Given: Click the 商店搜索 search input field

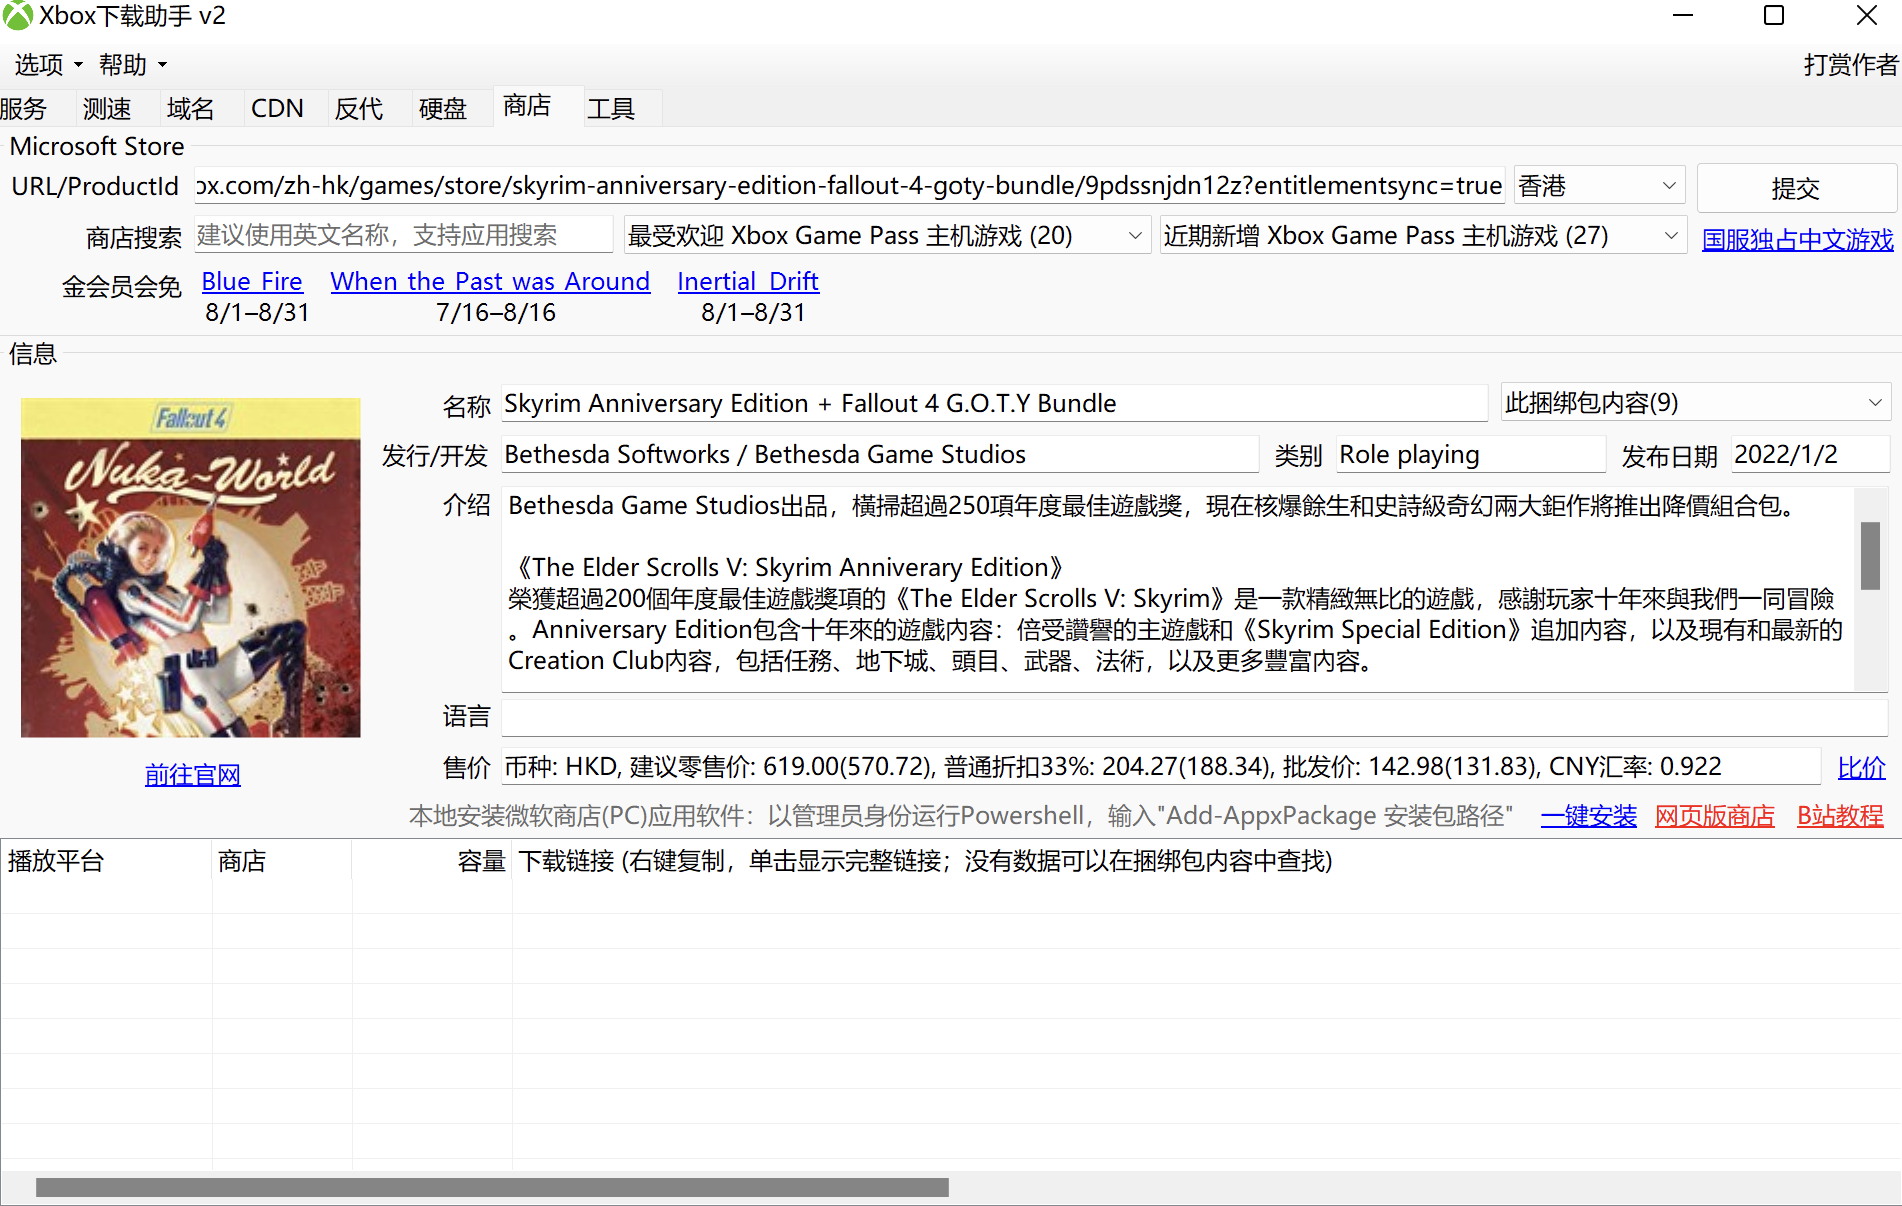Looking at the screenshot, I should click(403, 235).
